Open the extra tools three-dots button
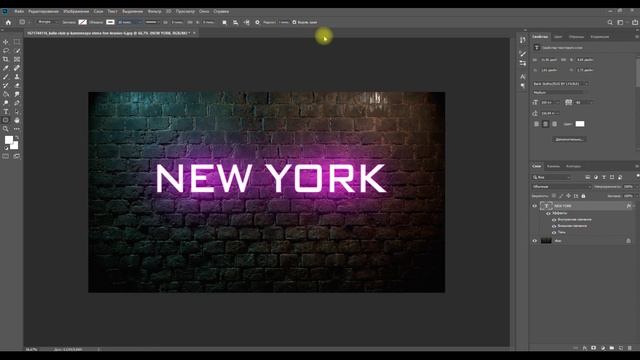 pos(17,129)
